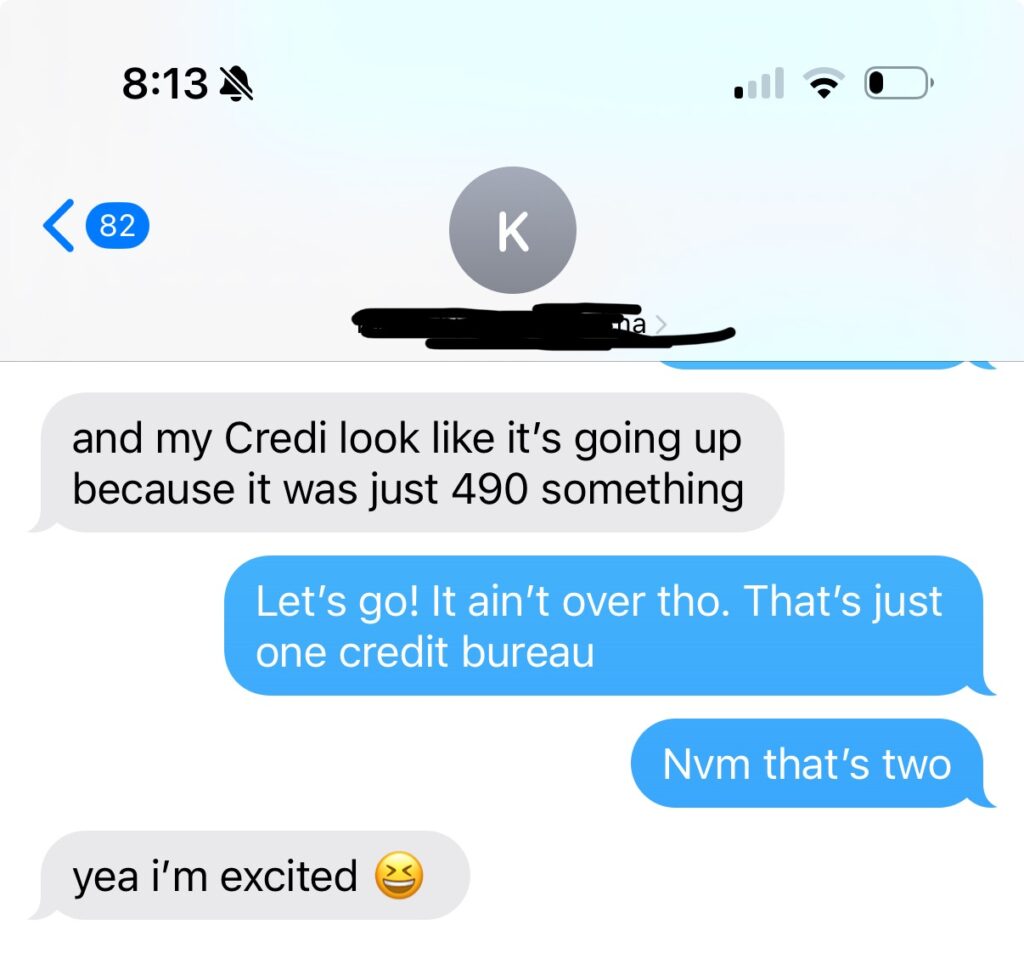The image size is (1024, 953).
Task: Tap the Wi-Fi status icon
Action: [x=824, y=84]
